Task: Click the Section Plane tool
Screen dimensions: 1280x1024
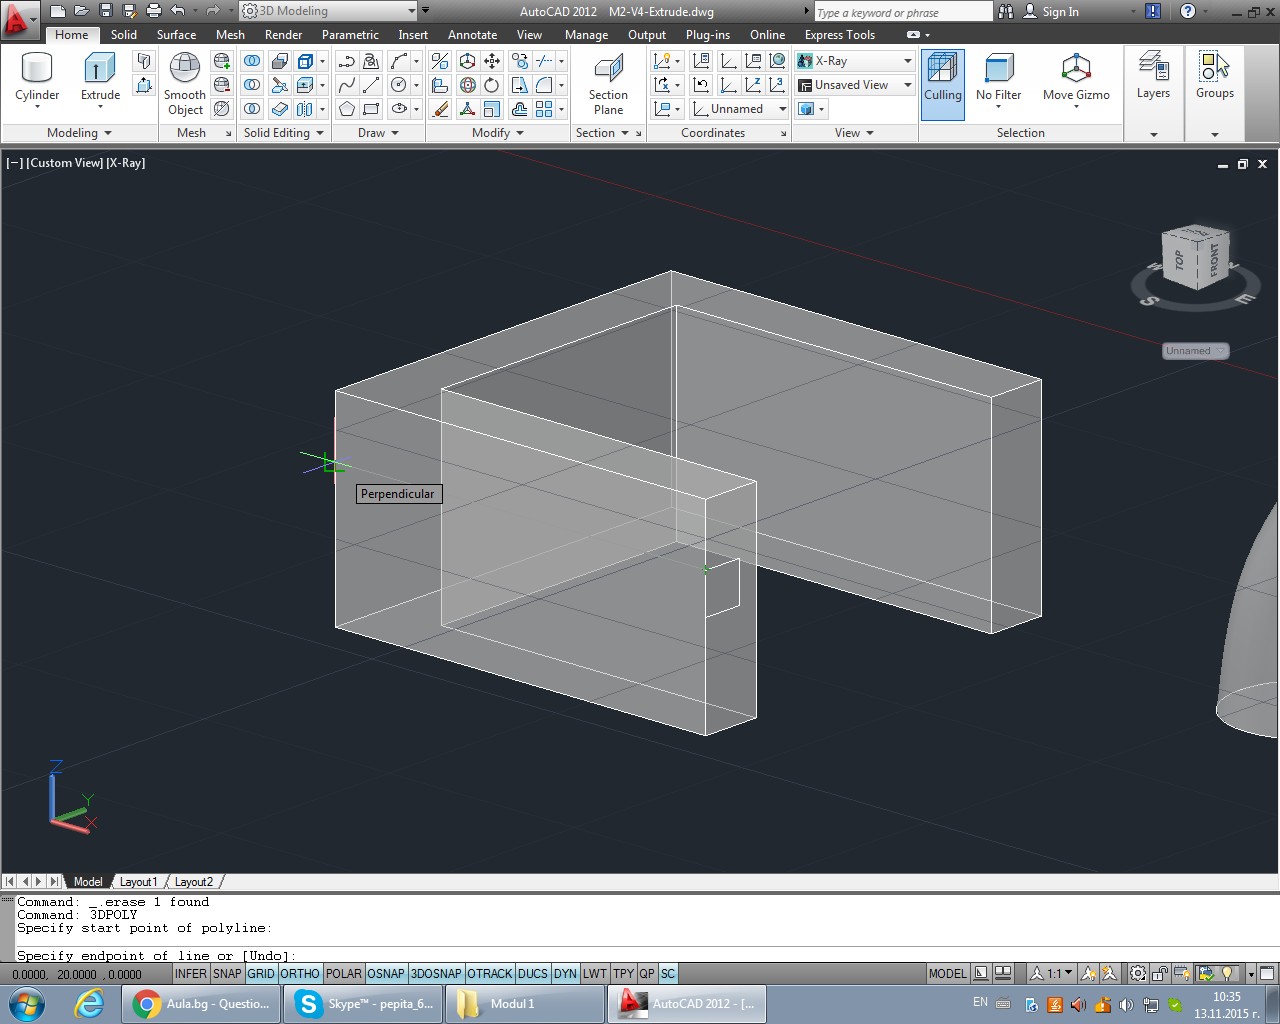Action: coord(608,85)
